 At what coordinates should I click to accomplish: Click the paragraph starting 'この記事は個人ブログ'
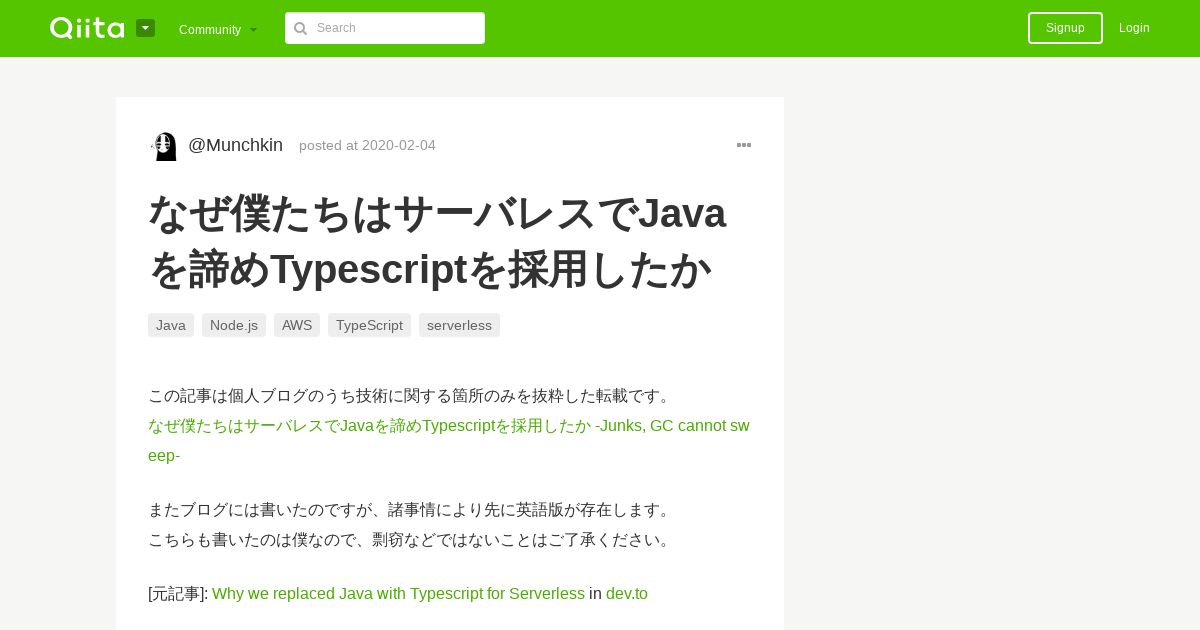[412, 396]
